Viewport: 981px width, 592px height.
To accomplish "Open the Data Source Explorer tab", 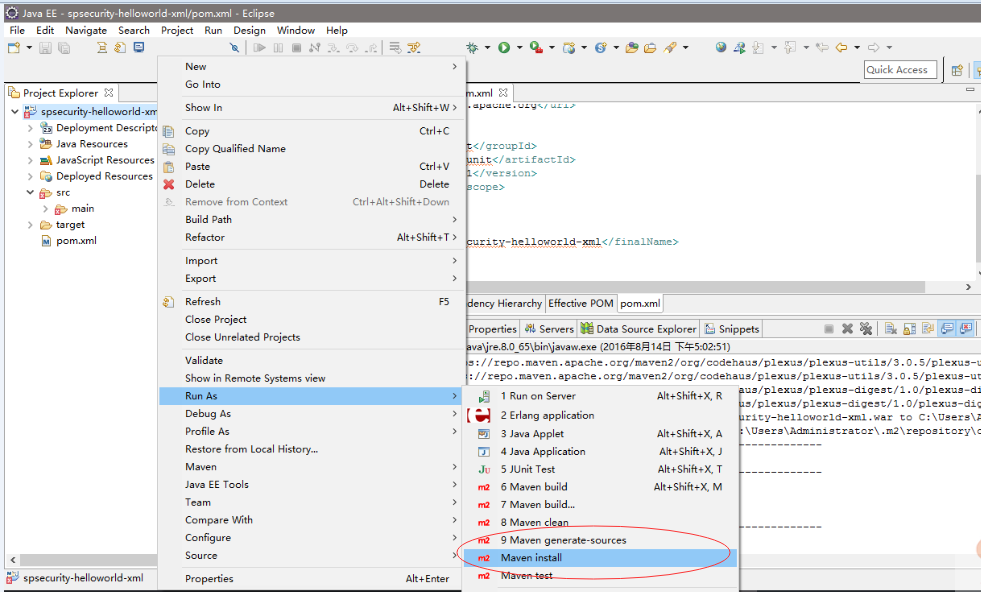I will (638, 329).
